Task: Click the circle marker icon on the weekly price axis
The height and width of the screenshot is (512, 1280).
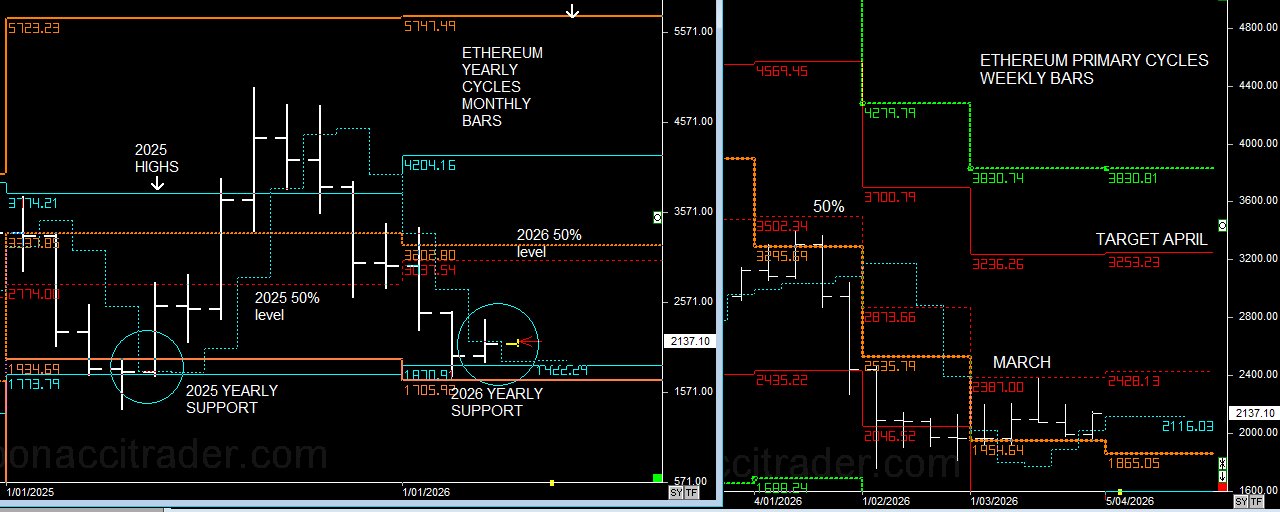Action: (x=1222, y=224)
